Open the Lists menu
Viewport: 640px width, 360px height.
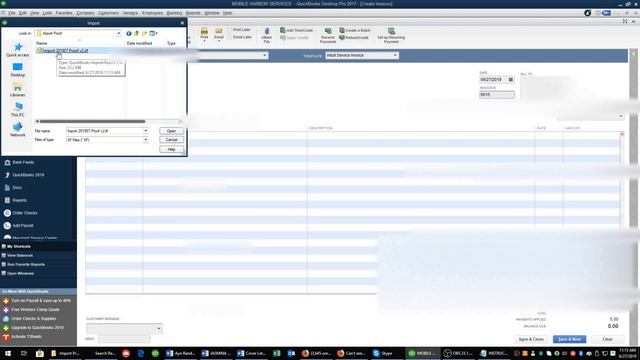[47, 13]
